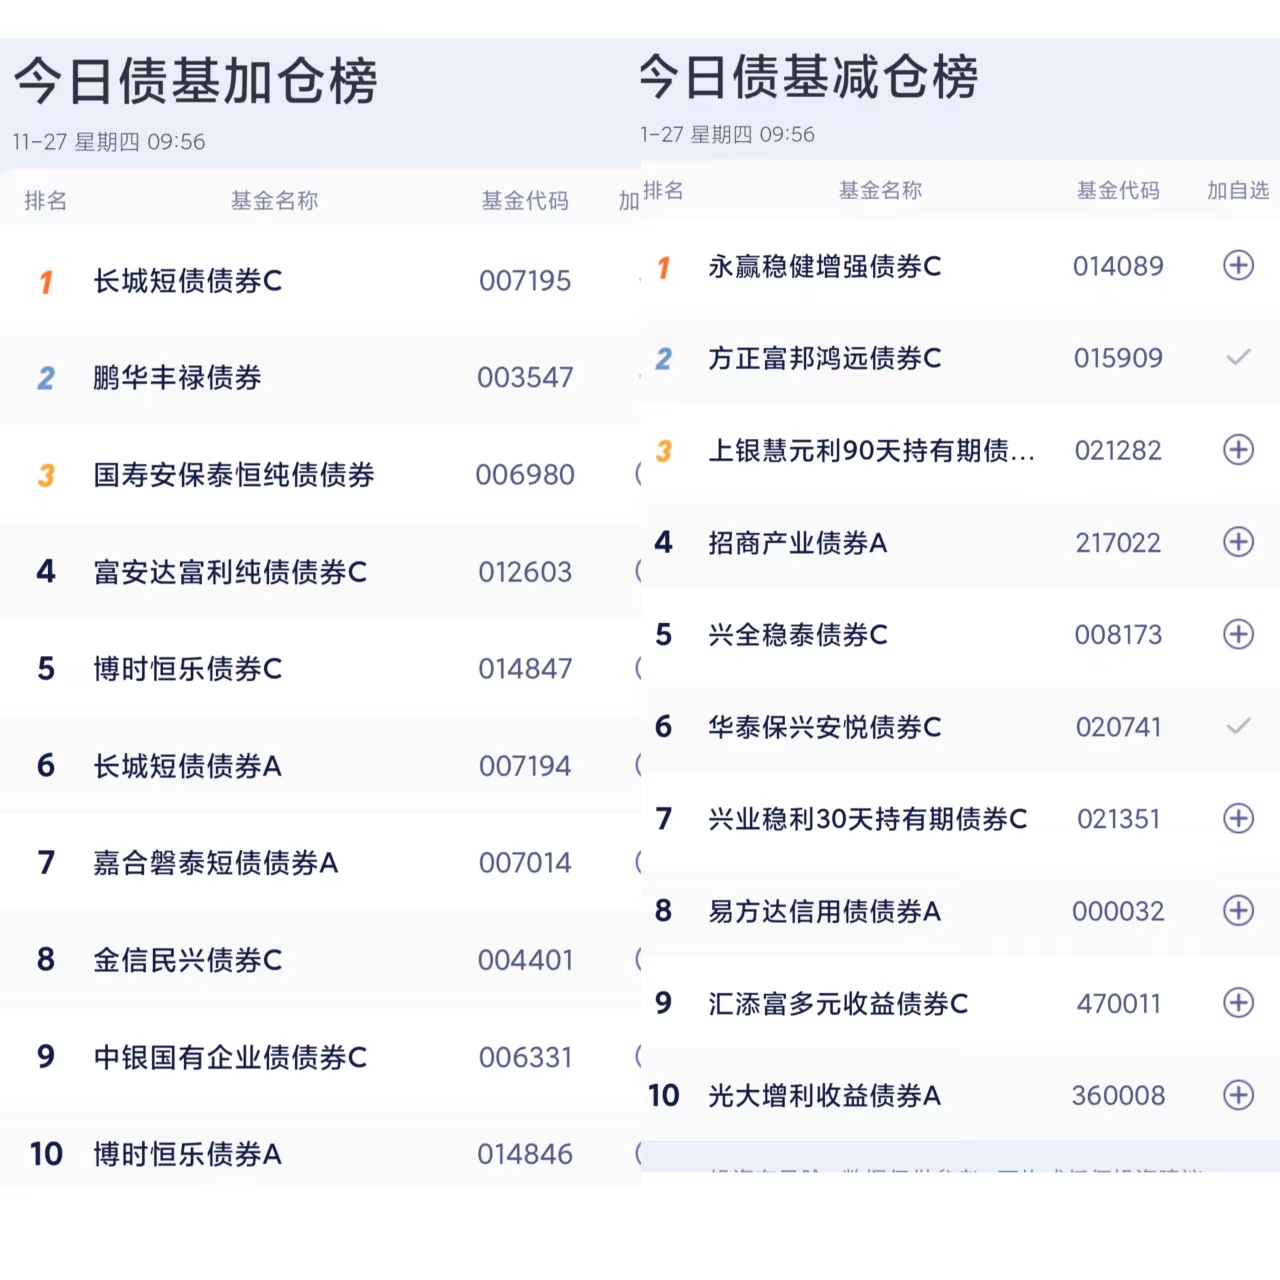Viewport: 1280px width, 1280px height.
Task: Click the 今日债基减仓榜 title
Action: coord(809,77)
